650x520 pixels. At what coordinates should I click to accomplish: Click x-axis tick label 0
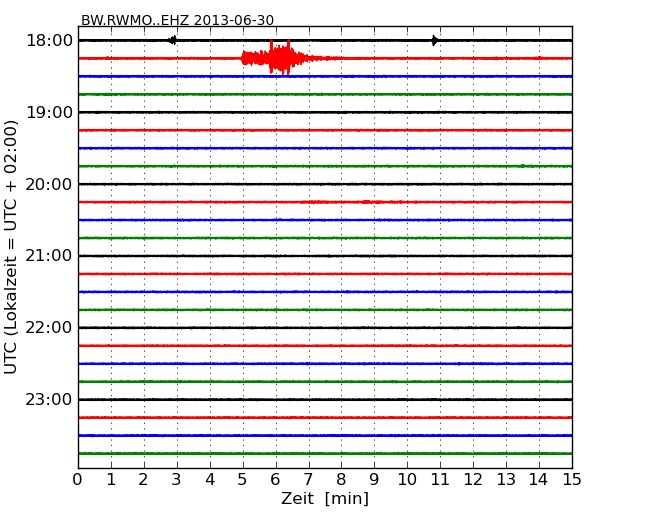78,480
